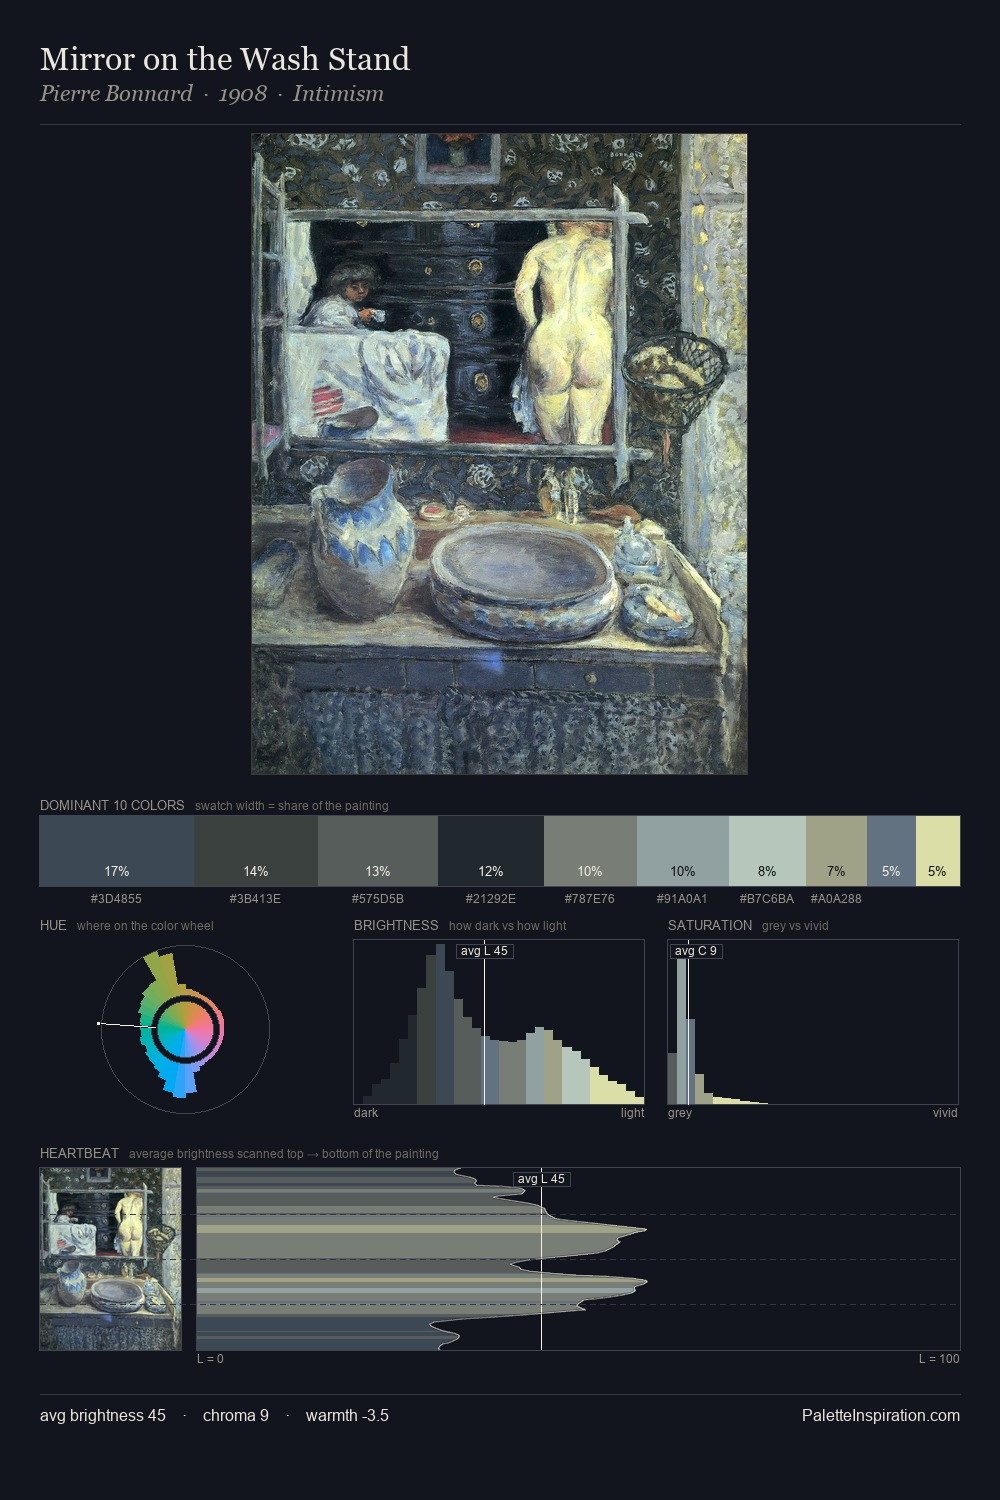Screen dimensions: 1000x1500
Task: Click the 'avg C 9' label in Saturation chart
Action: click(696, 951)
